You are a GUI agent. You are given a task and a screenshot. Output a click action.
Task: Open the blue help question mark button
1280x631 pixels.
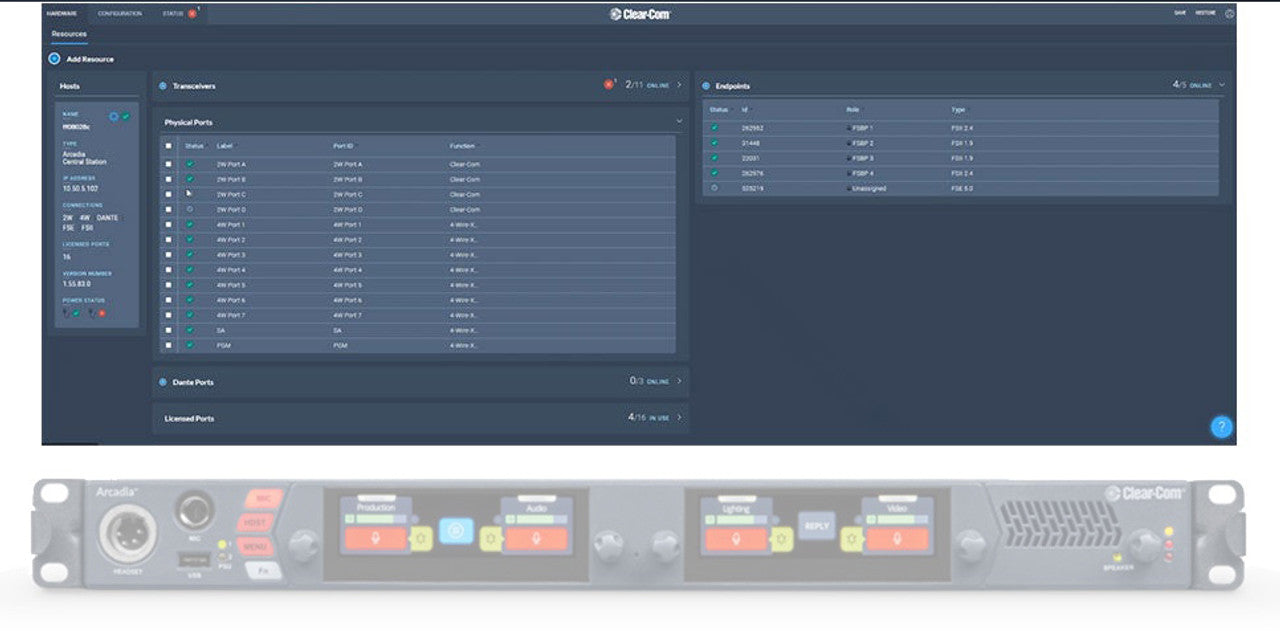tap(1221, 427)
